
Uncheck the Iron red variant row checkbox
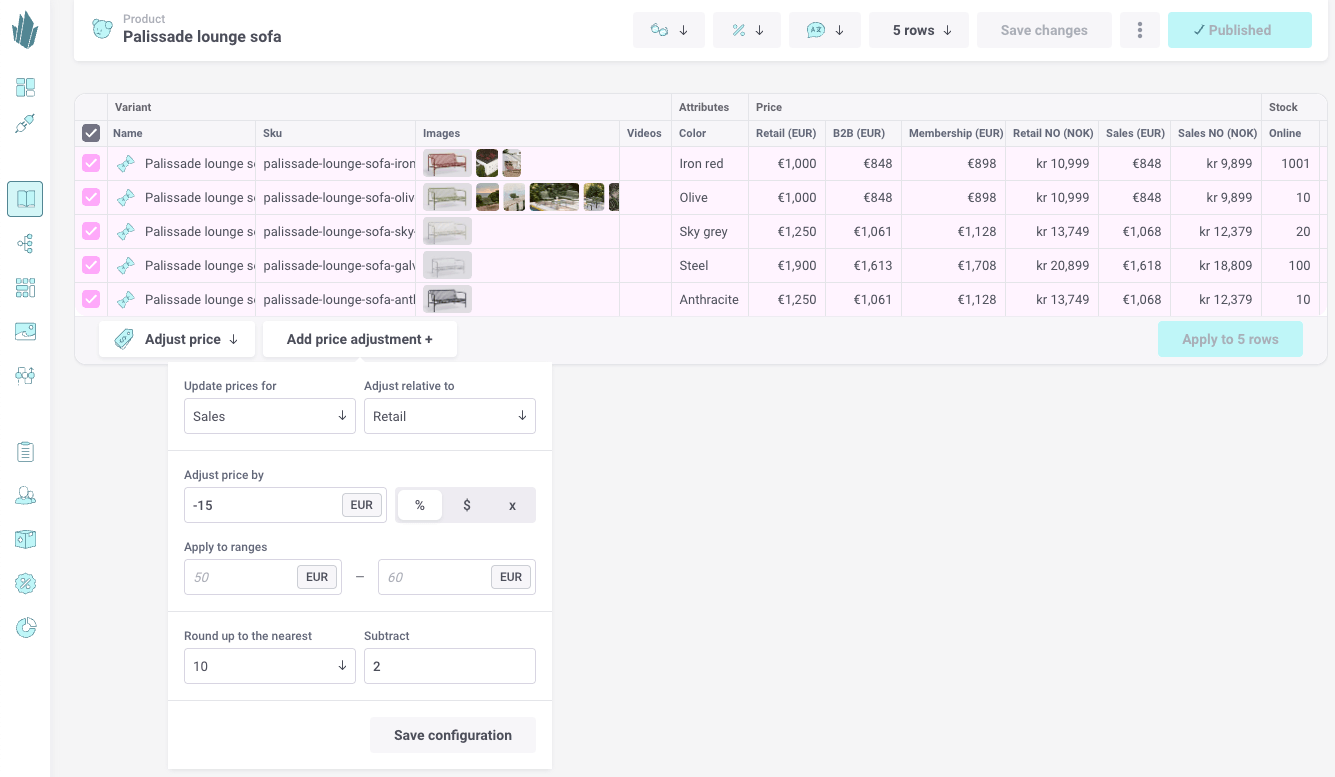click(91, 164)
